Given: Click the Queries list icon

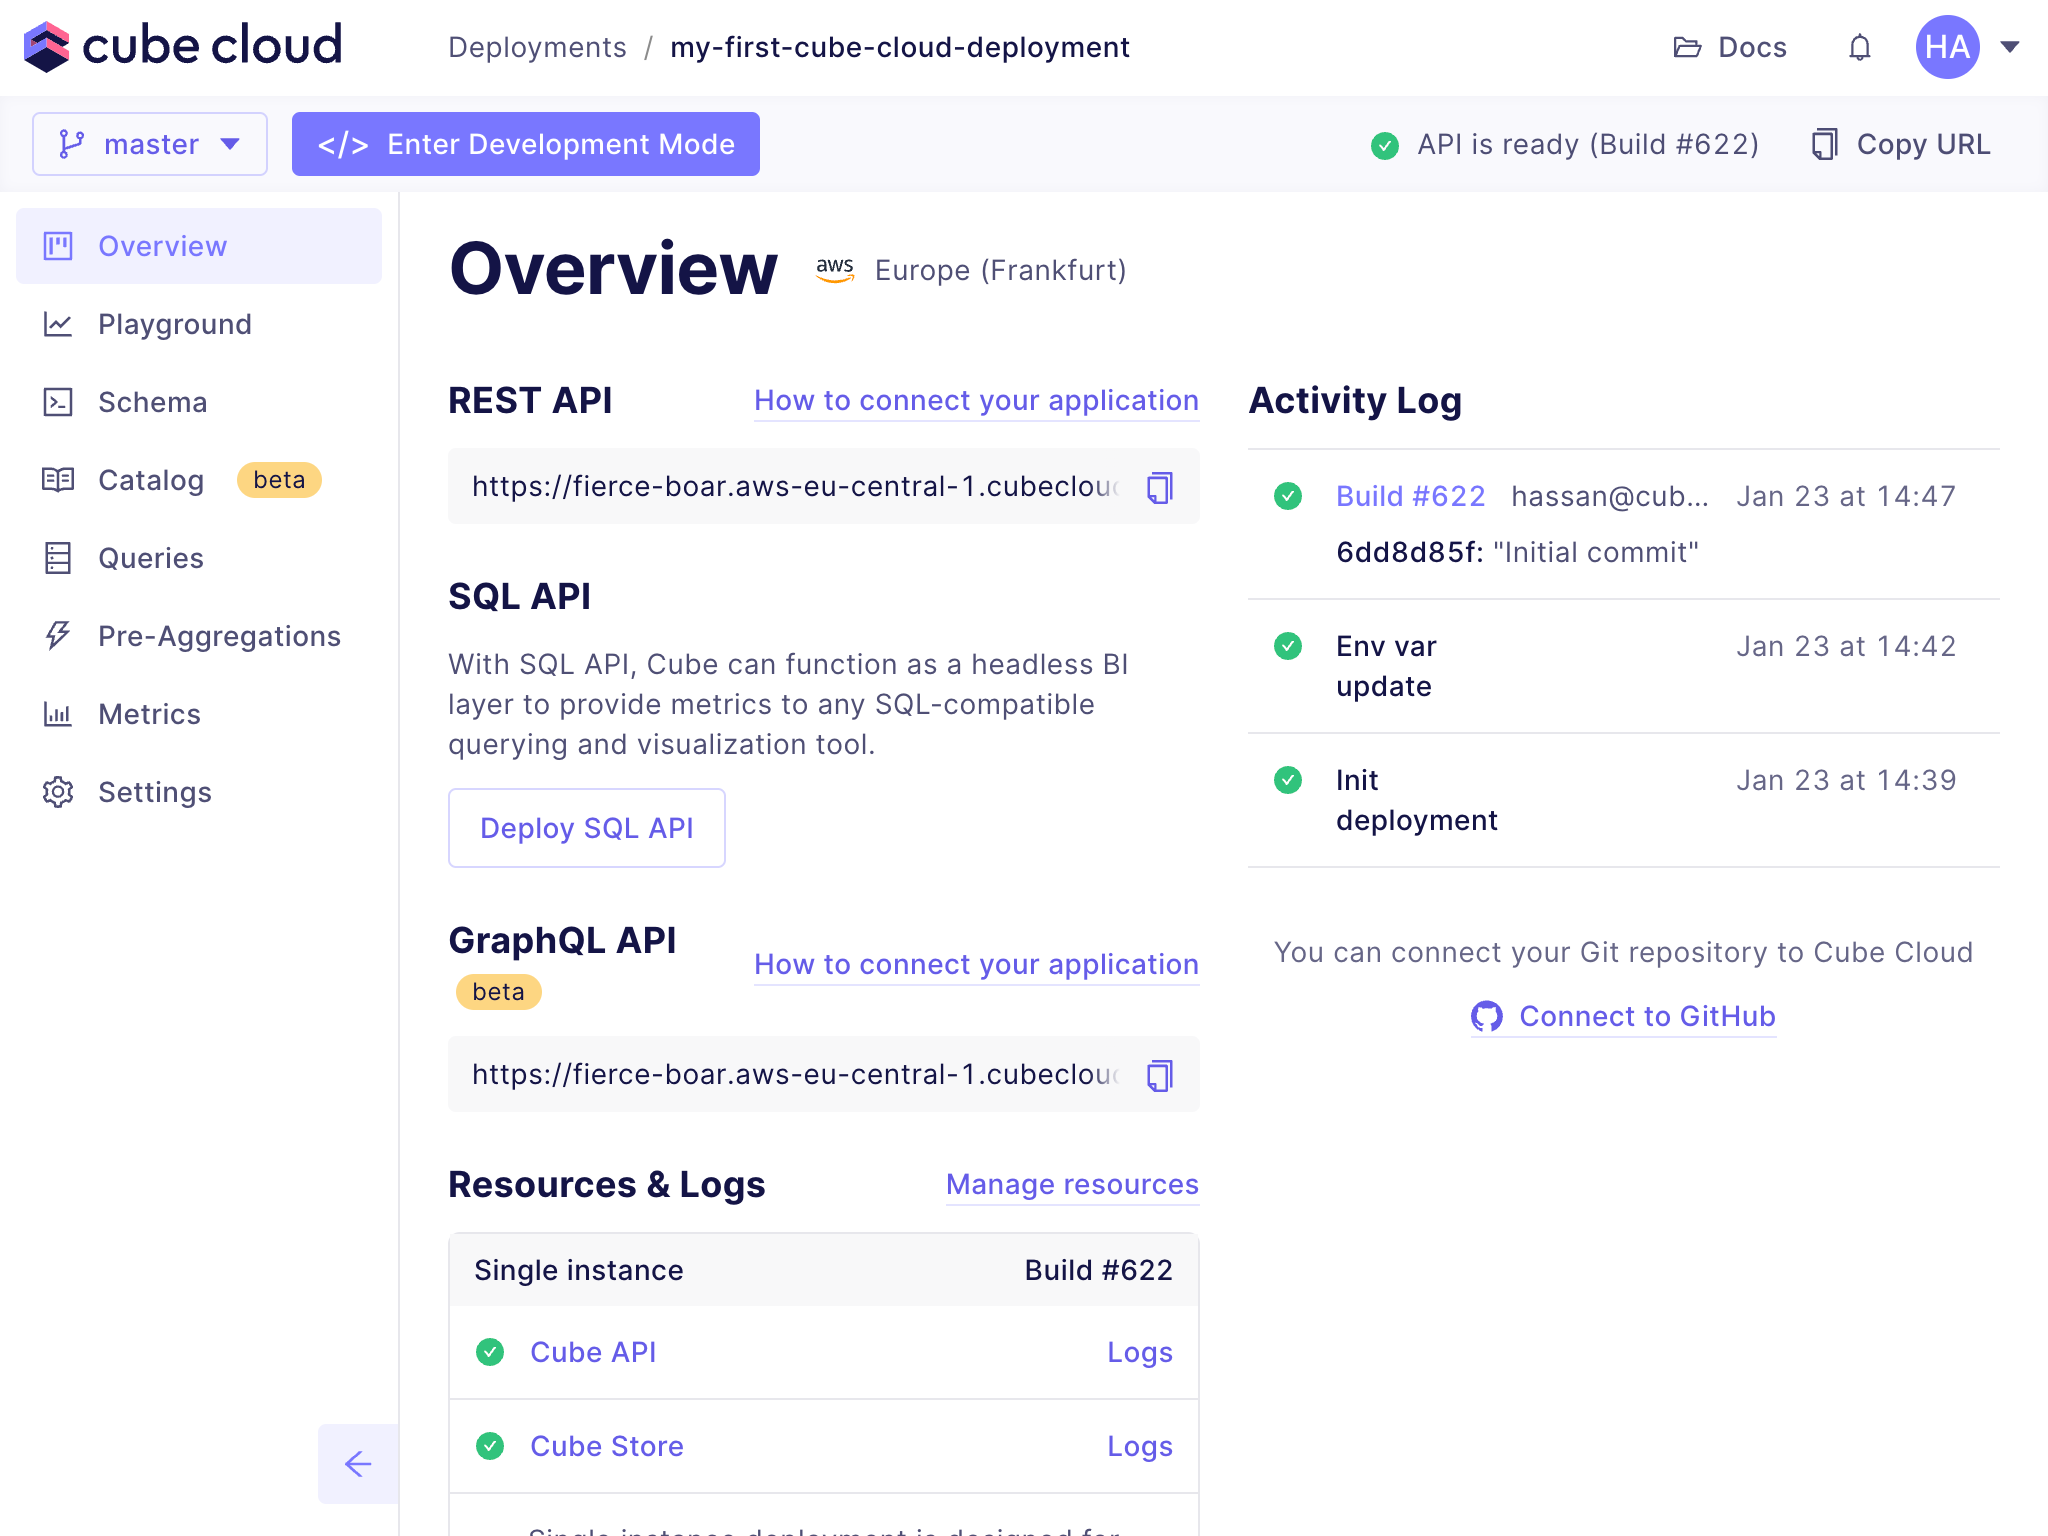Looking at the screenshot, I should coord(58,558).
